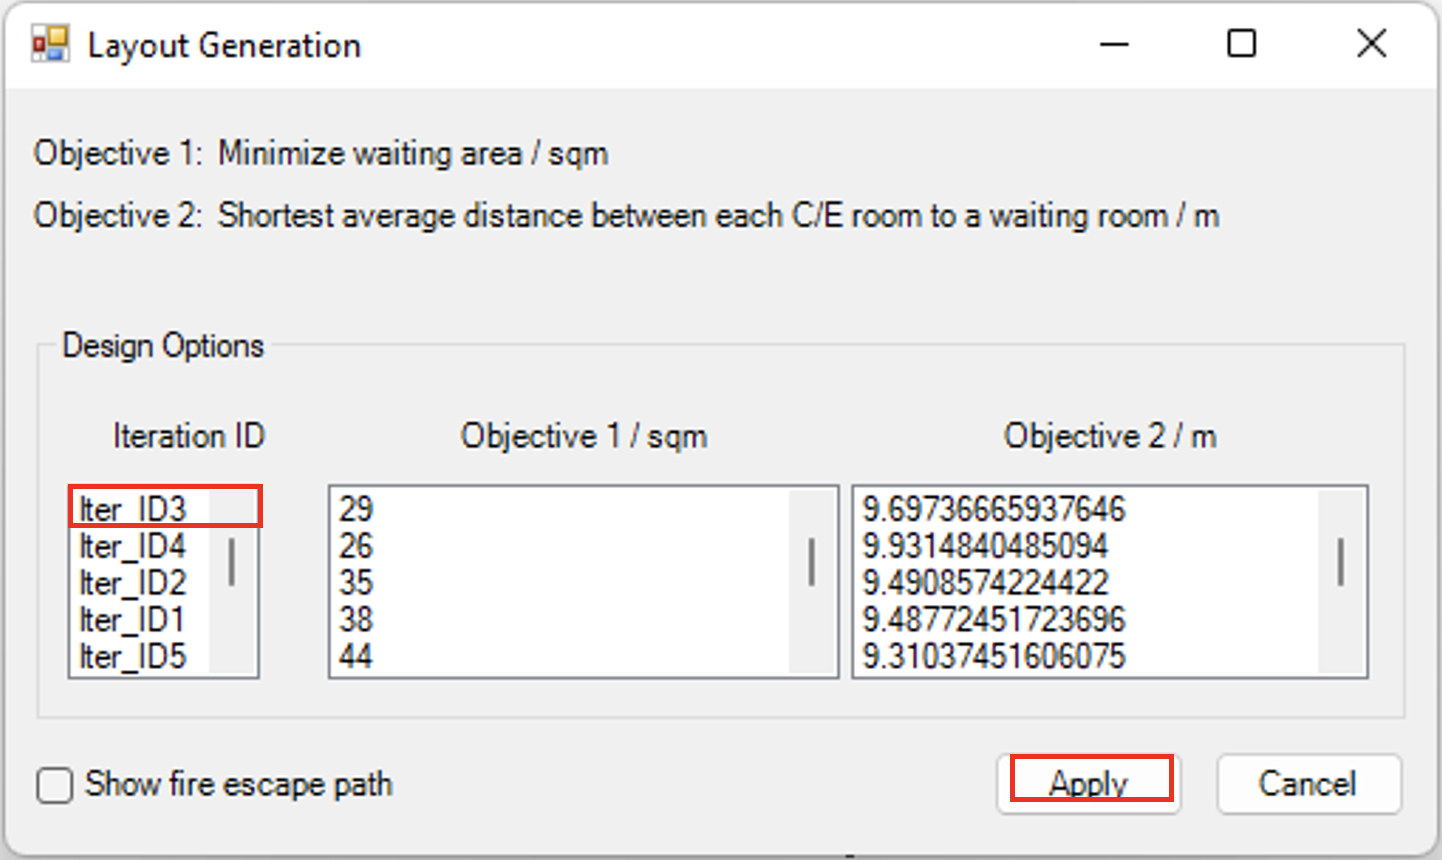Close the Layout Generation dialog
This screenshot has height=860, width=1442.
1371,44
